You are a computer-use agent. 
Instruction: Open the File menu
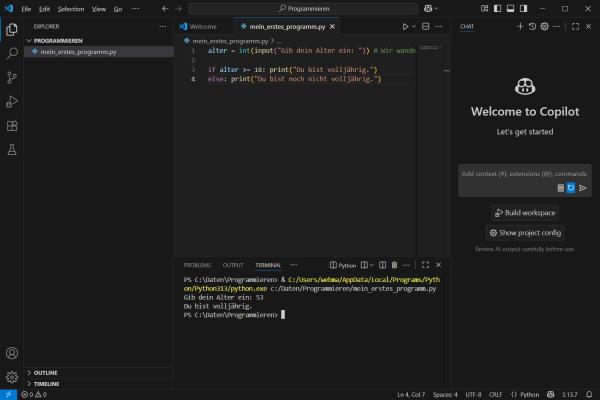26,9
